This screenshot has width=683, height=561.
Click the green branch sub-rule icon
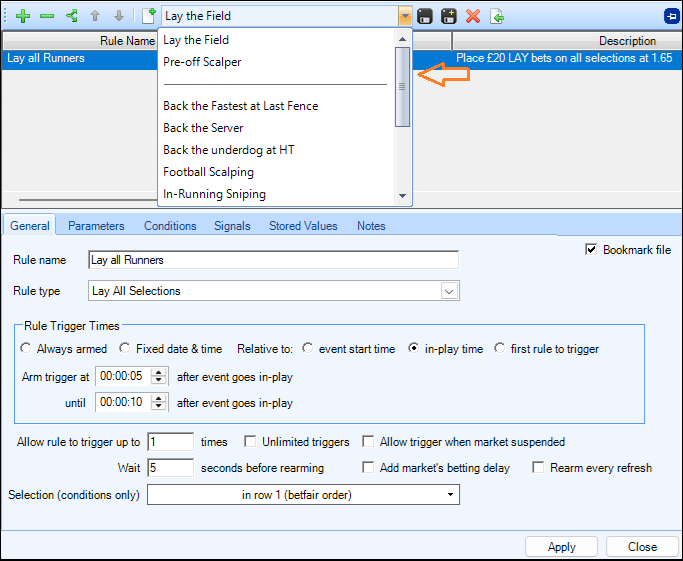click(71, 16)
